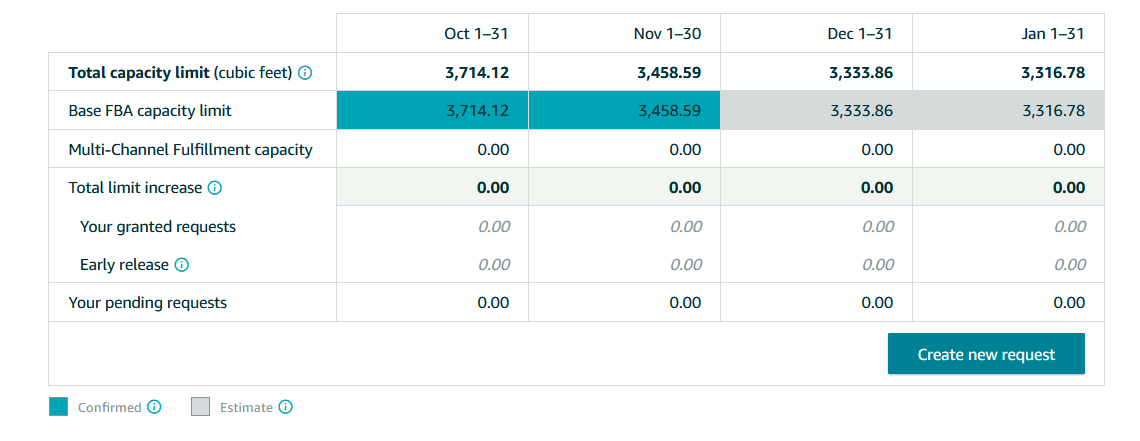The width and height of the screenshot is (1140, 441).
Task: Select the Oct 1–31 column header
Action: point(477,33)
